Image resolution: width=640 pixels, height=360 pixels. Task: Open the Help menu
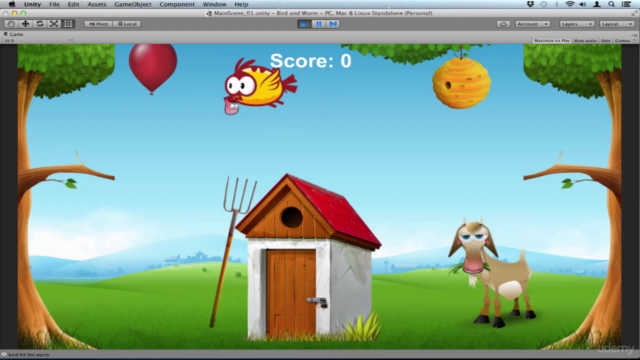241,4
